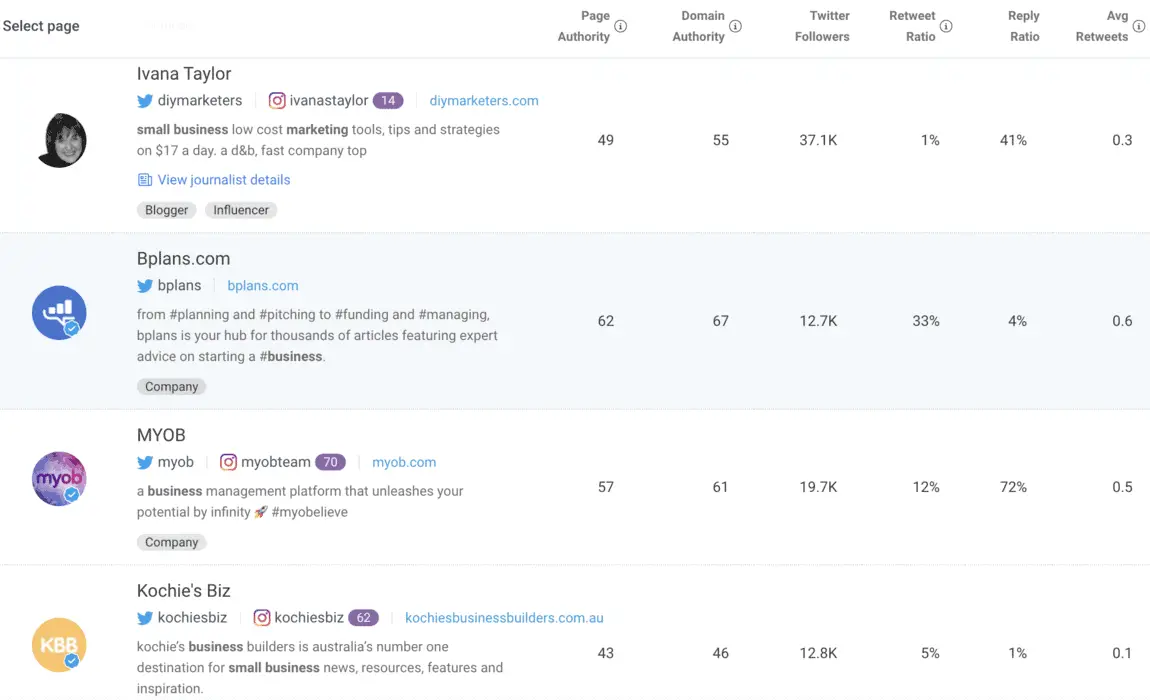1150x700 pixels.
Task: Click the Bplans.com name heading
Action: [183, 258]
